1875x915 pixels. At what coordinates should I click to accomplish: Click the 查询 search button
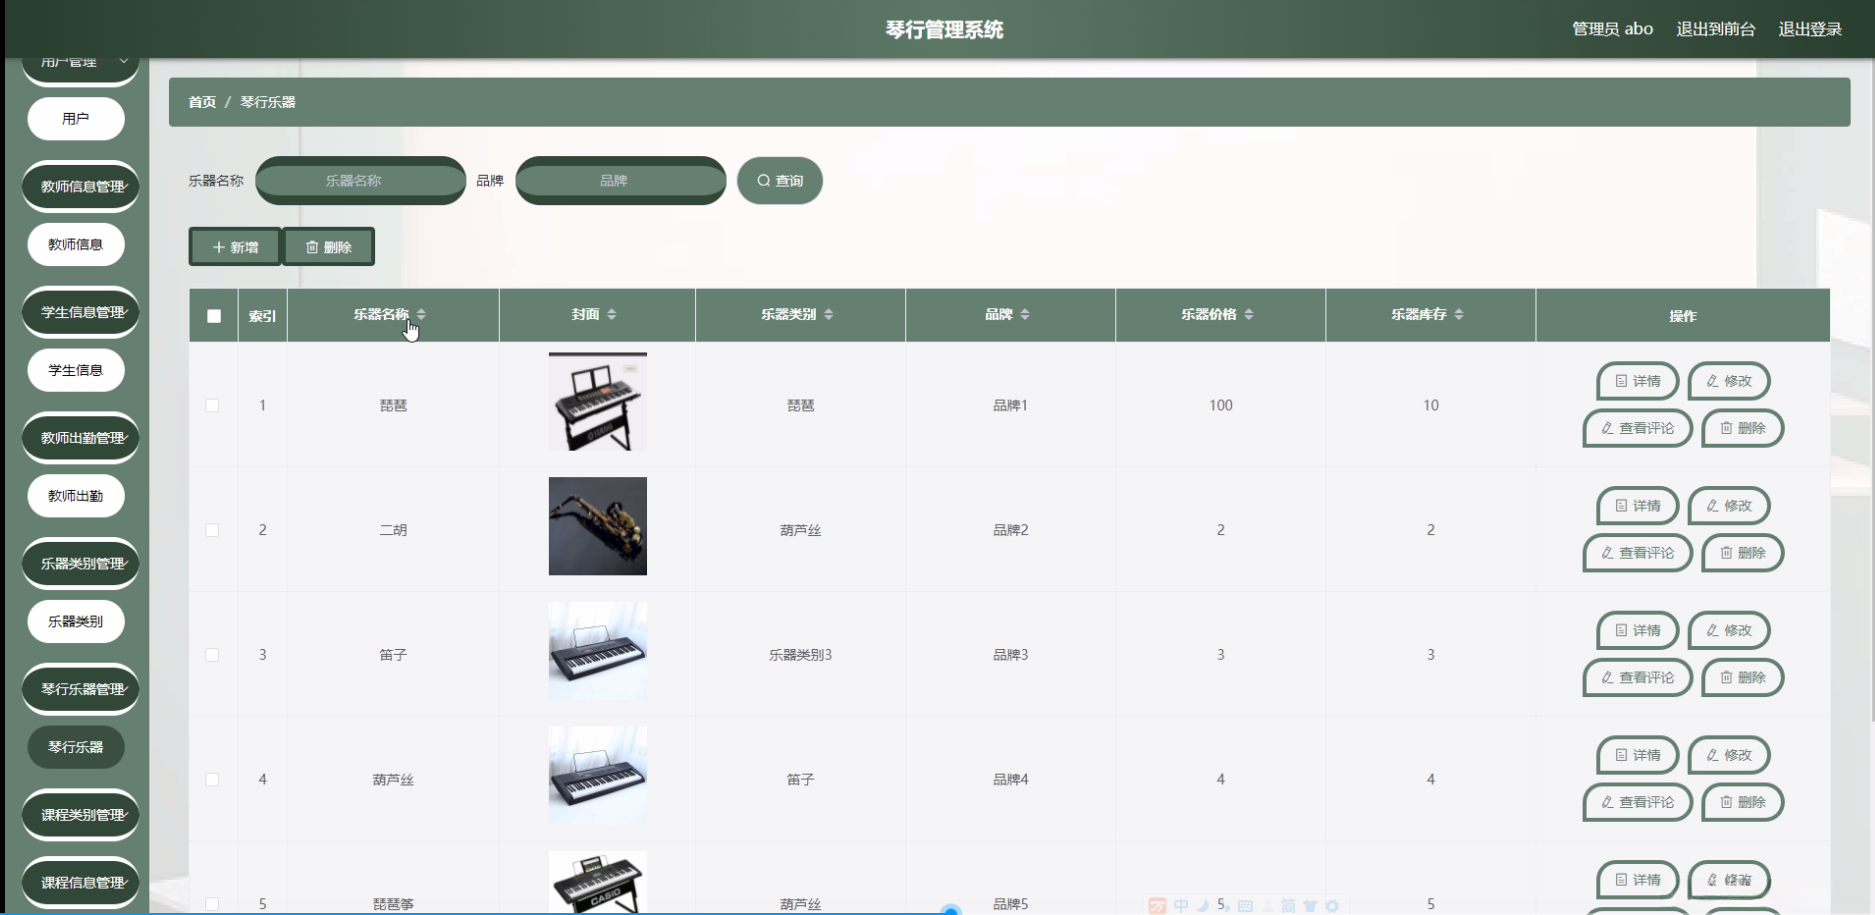click(x=780, y=181)
